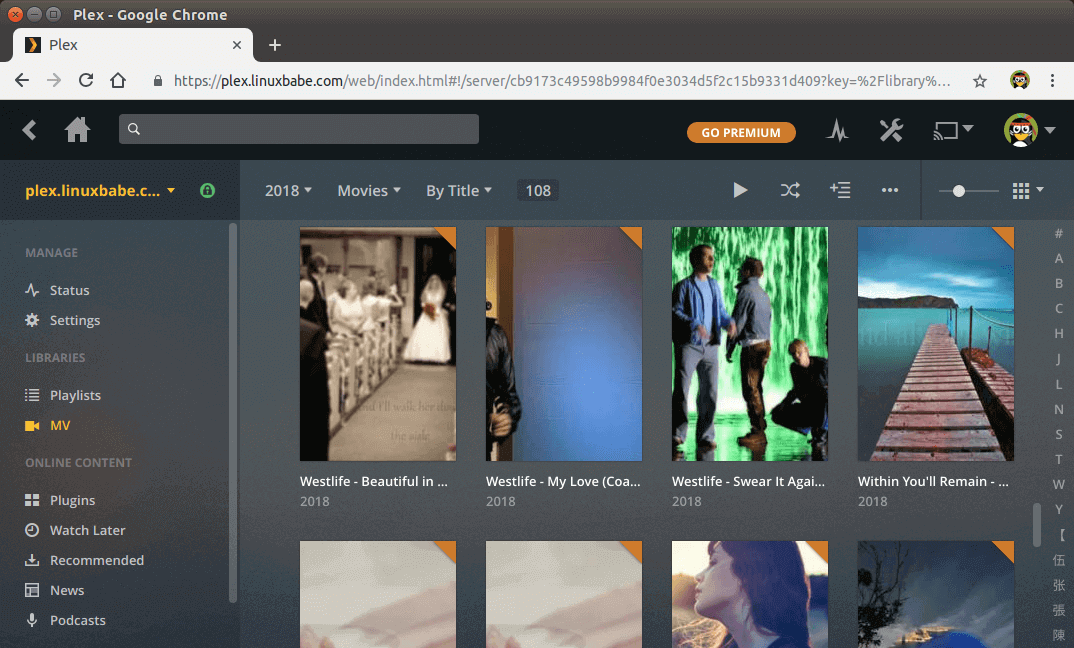
Task: Open the By Title sort dropdown
Action: pos(458,191)
